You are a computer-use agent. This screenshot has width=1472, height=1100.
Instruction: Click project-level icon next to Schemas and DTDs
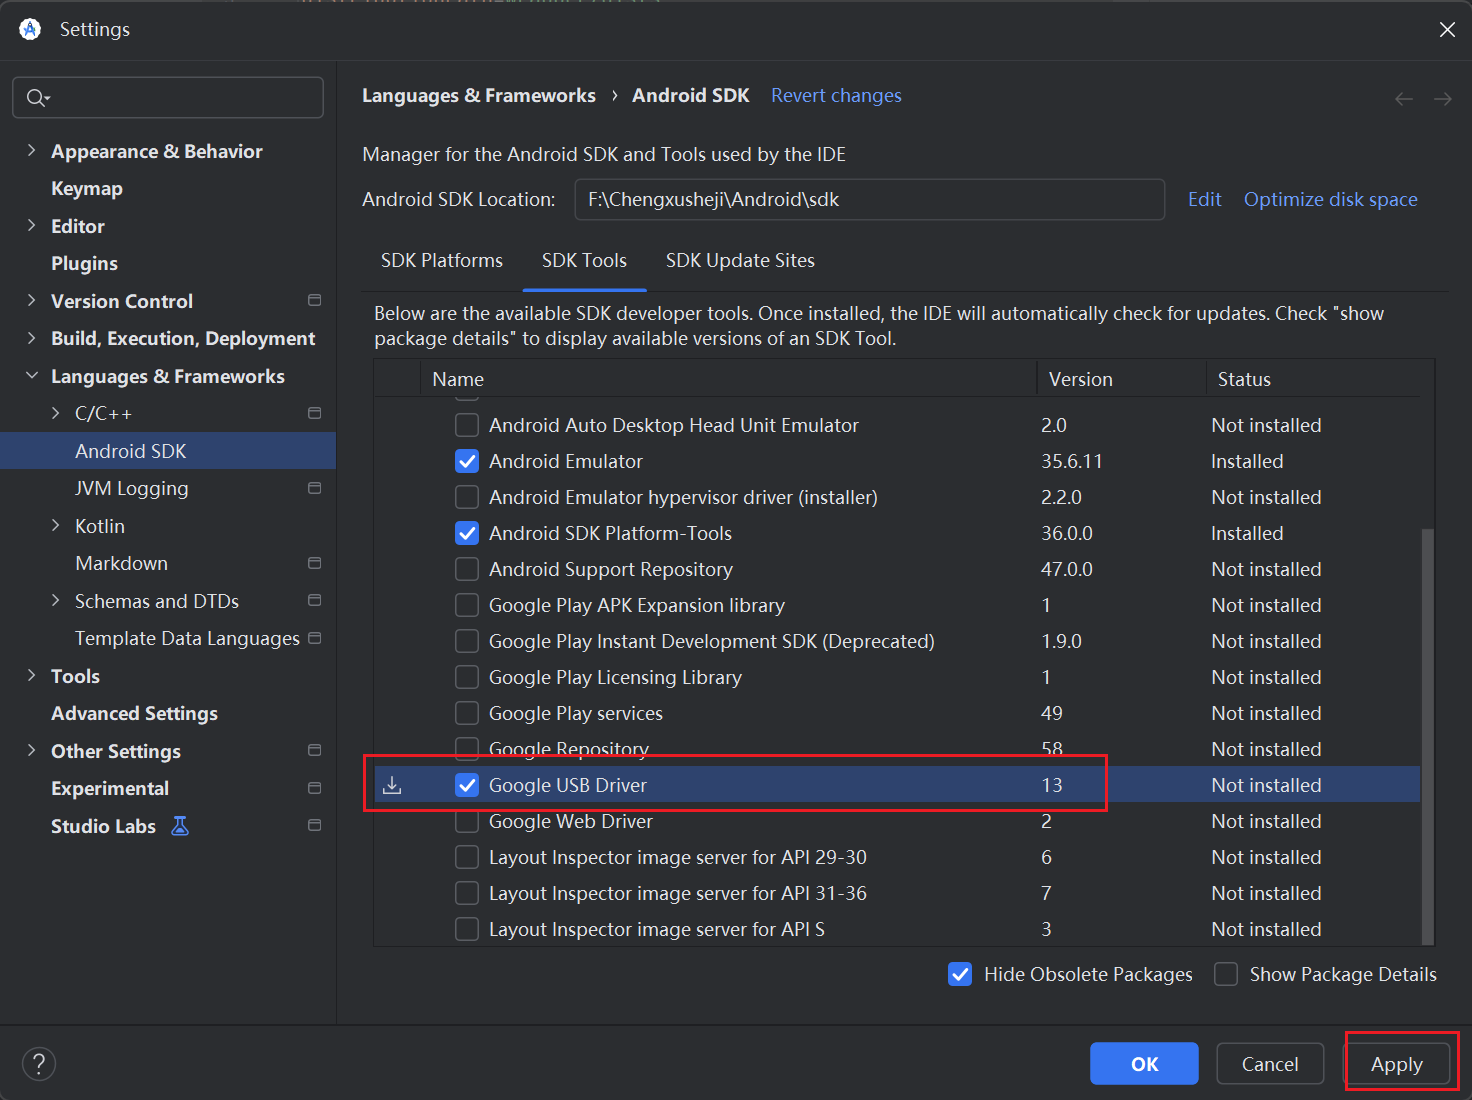315,600
